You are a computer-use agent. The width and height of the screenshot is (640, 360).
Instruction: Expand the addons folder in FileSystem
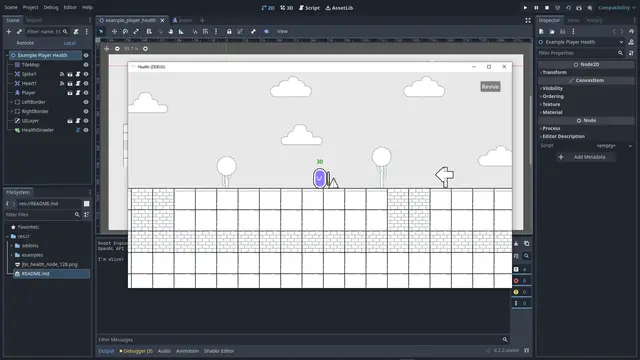pyautogui.click(x=11, y=246)
